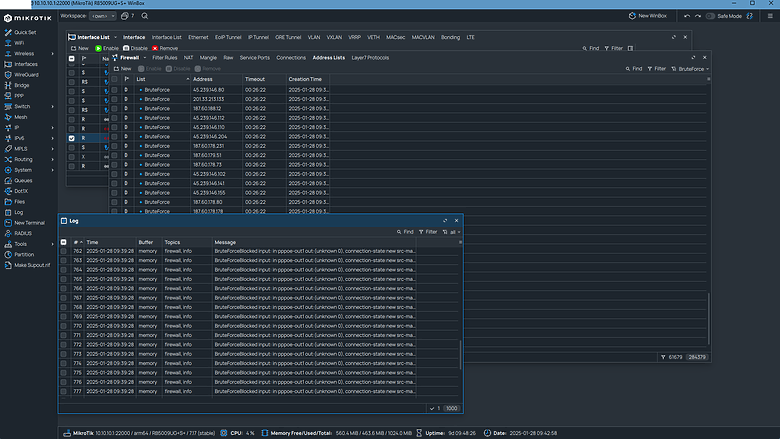Check the box for log entry 777

pyautogui.click(x=64, y=391)
